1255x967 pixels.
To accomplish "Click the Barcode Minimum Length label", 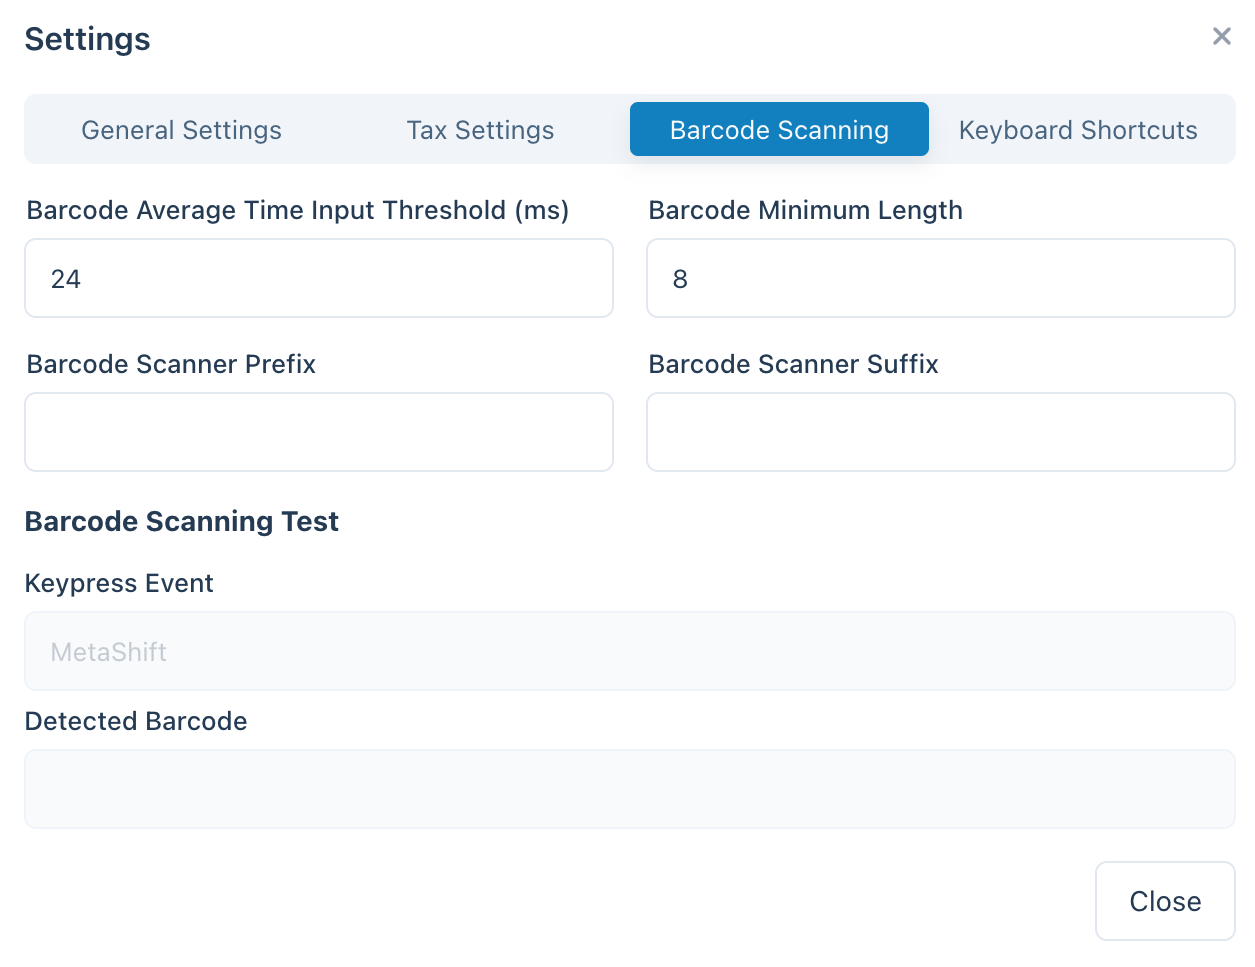I will point(806,210).
